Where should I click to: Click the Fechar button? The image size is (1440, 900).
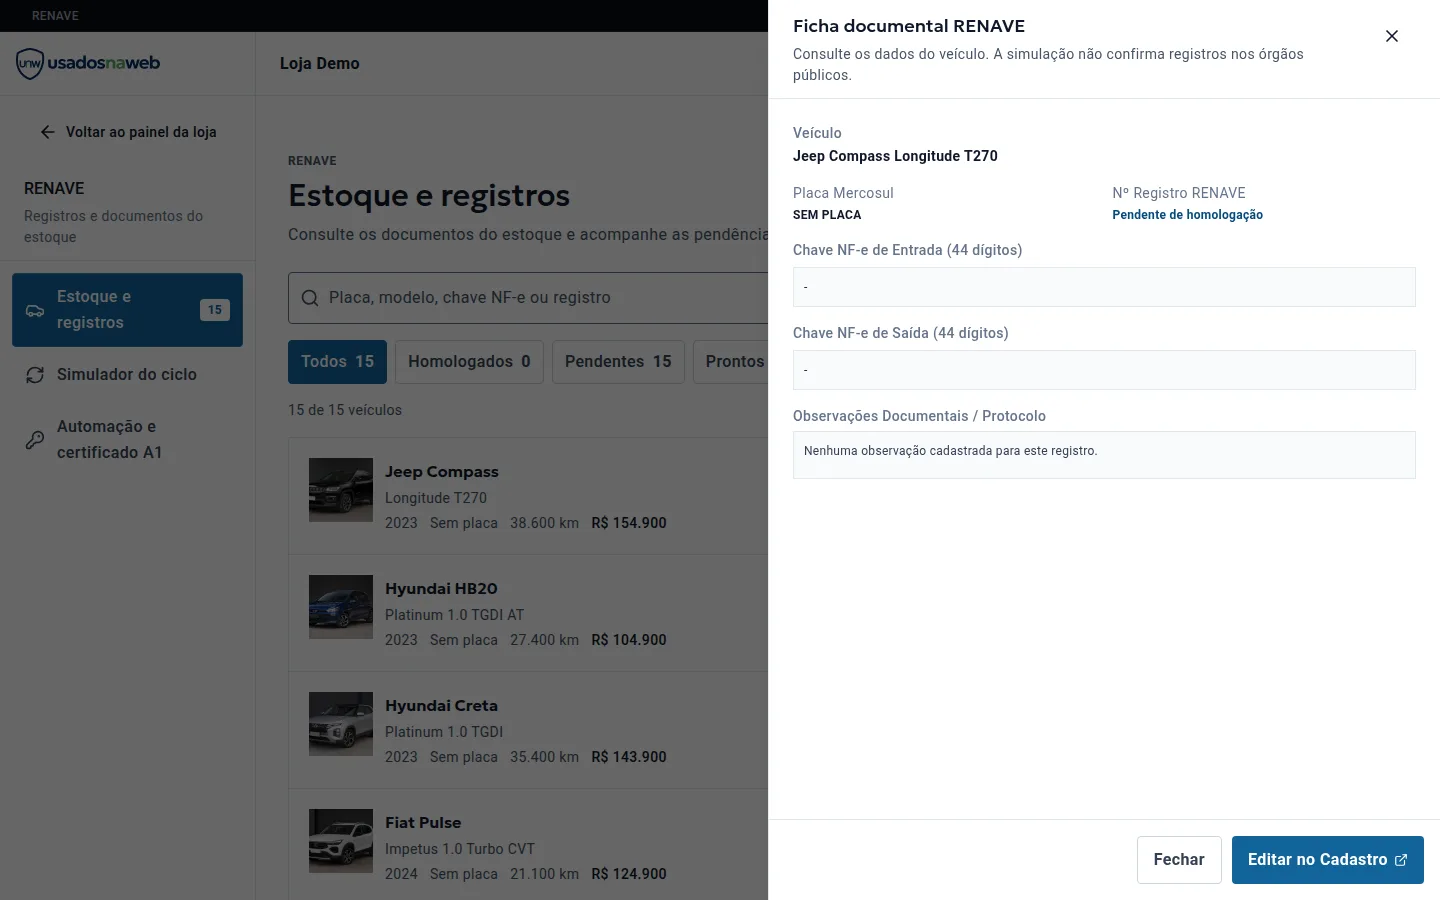click(x=1179, y=860)
